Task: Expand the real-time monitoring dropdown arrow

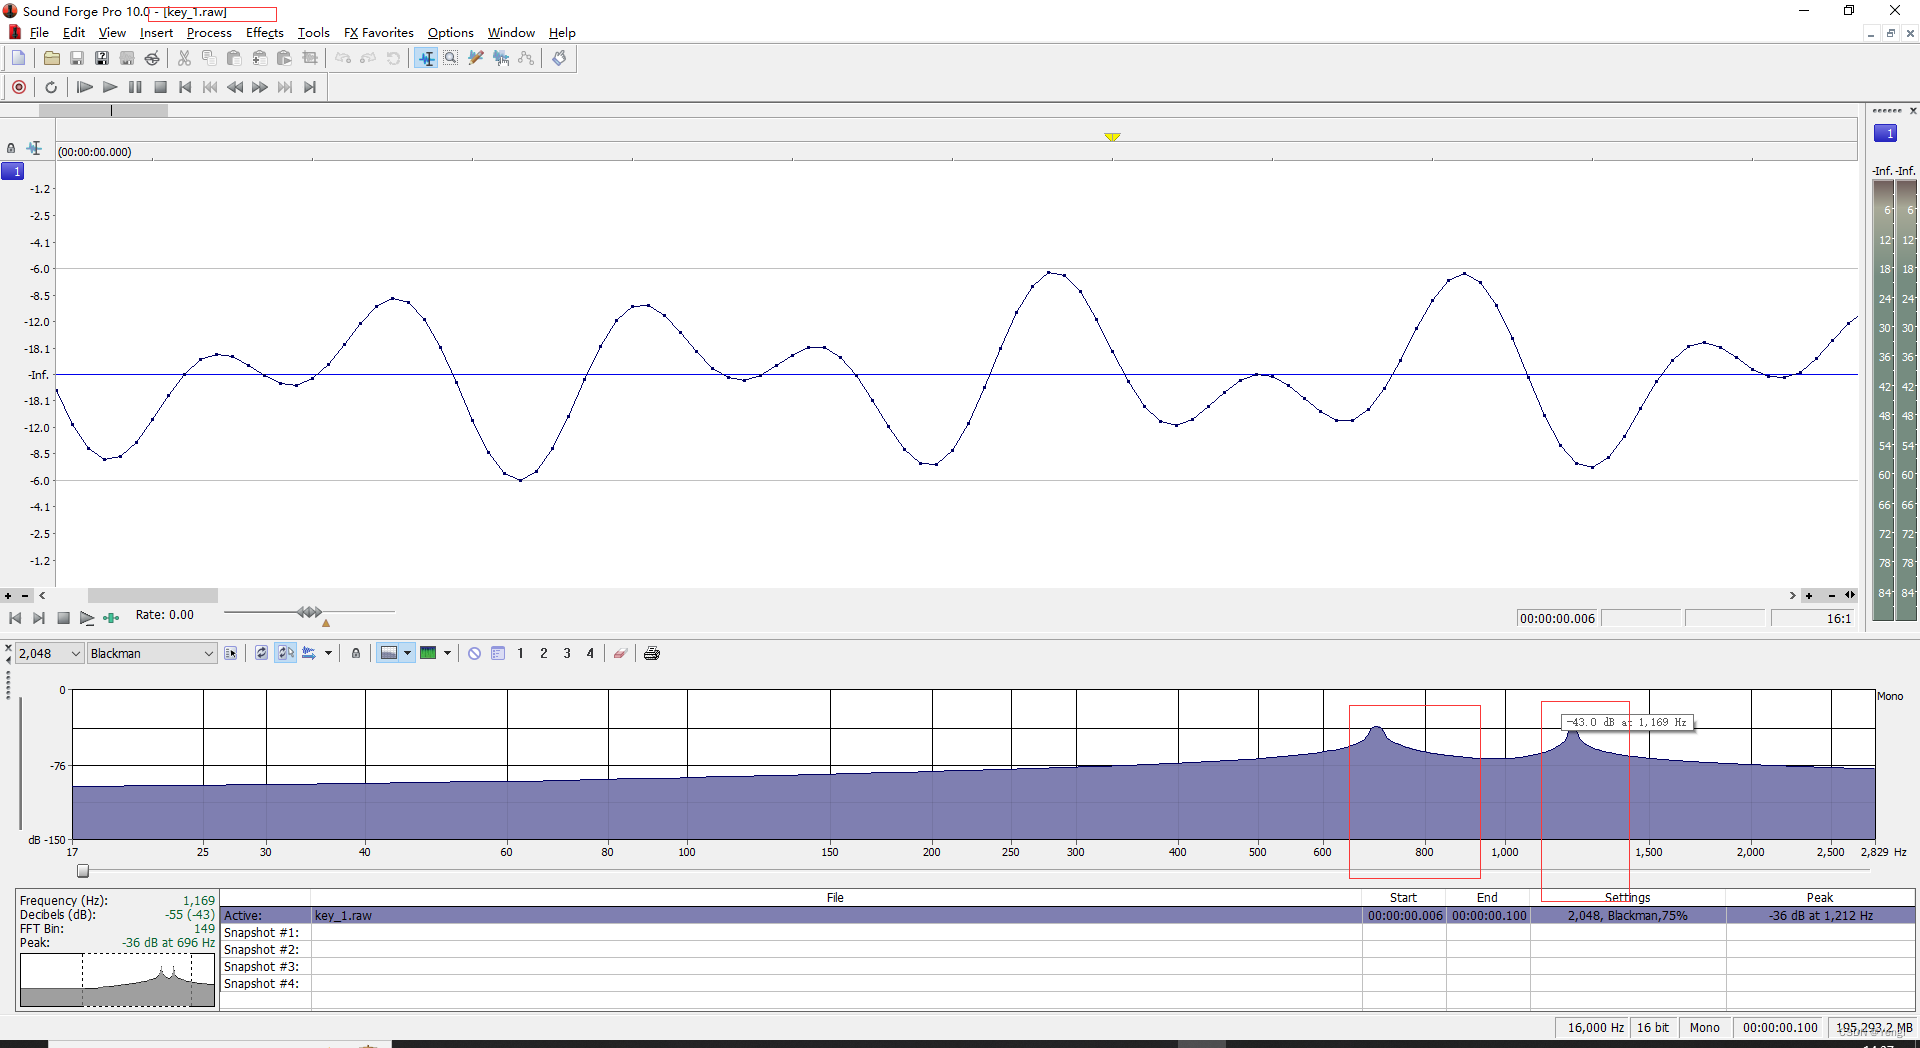Action: coord(328,653)
